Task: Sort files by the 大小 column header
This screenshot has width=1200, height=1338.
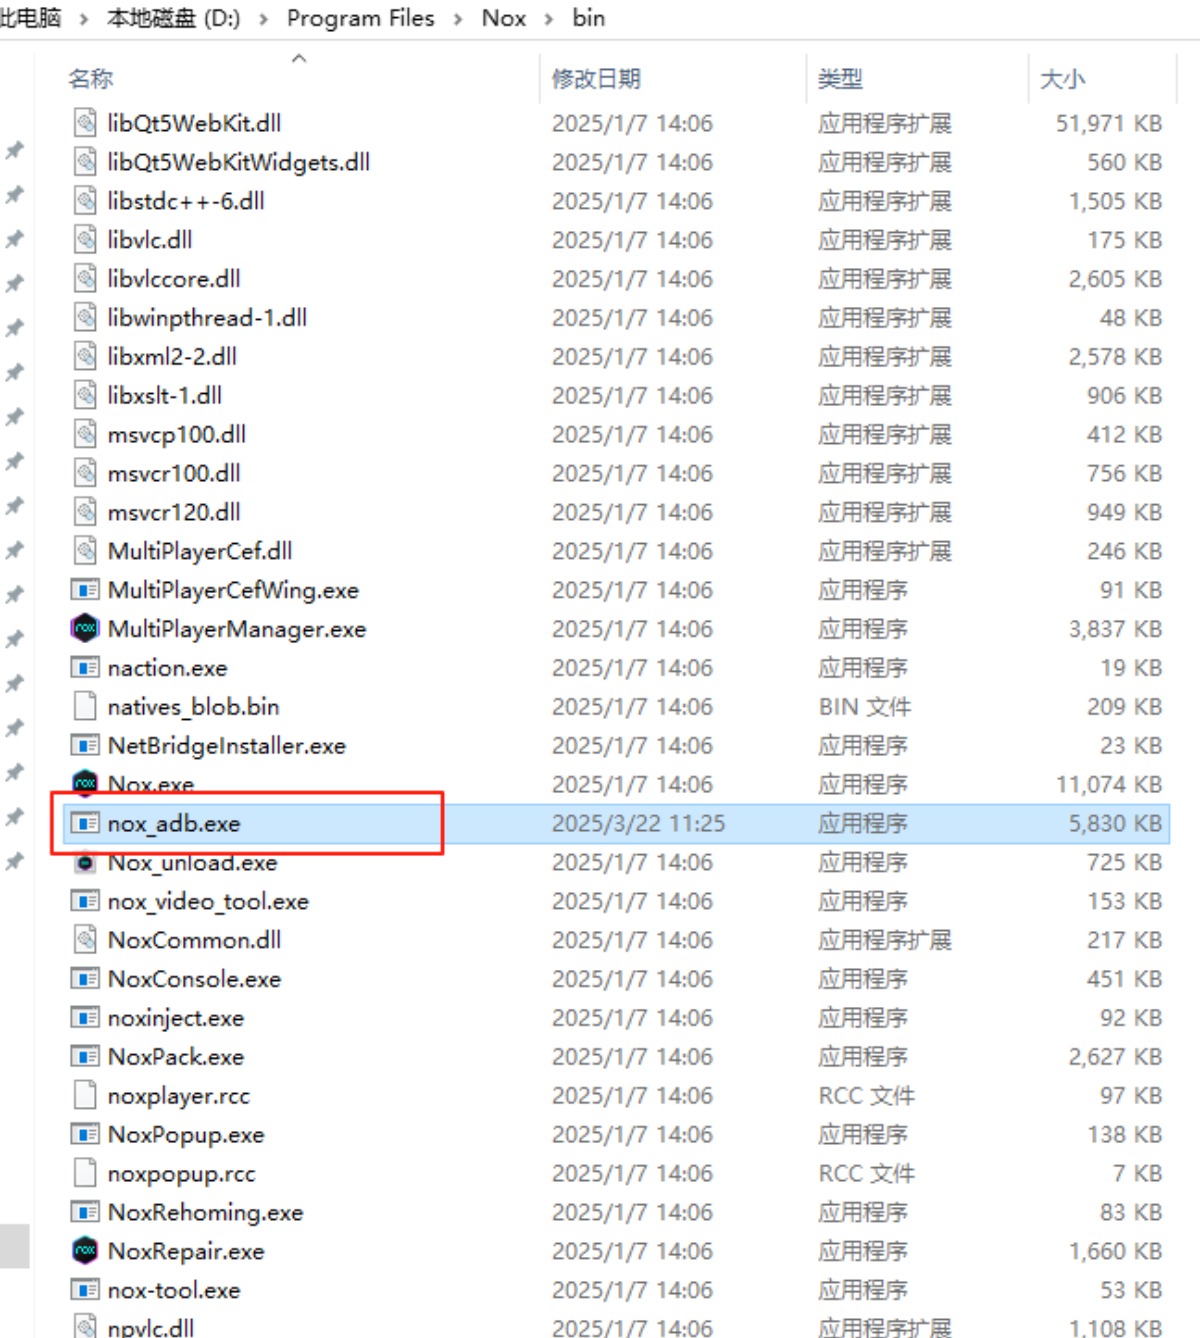Action: [x=1062, y=79]
